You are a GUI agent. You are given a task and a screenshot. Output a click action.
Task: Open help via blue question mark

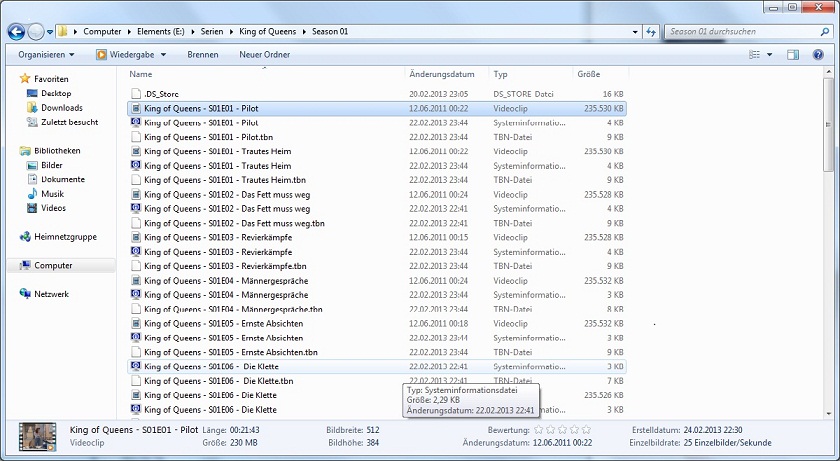818,55
